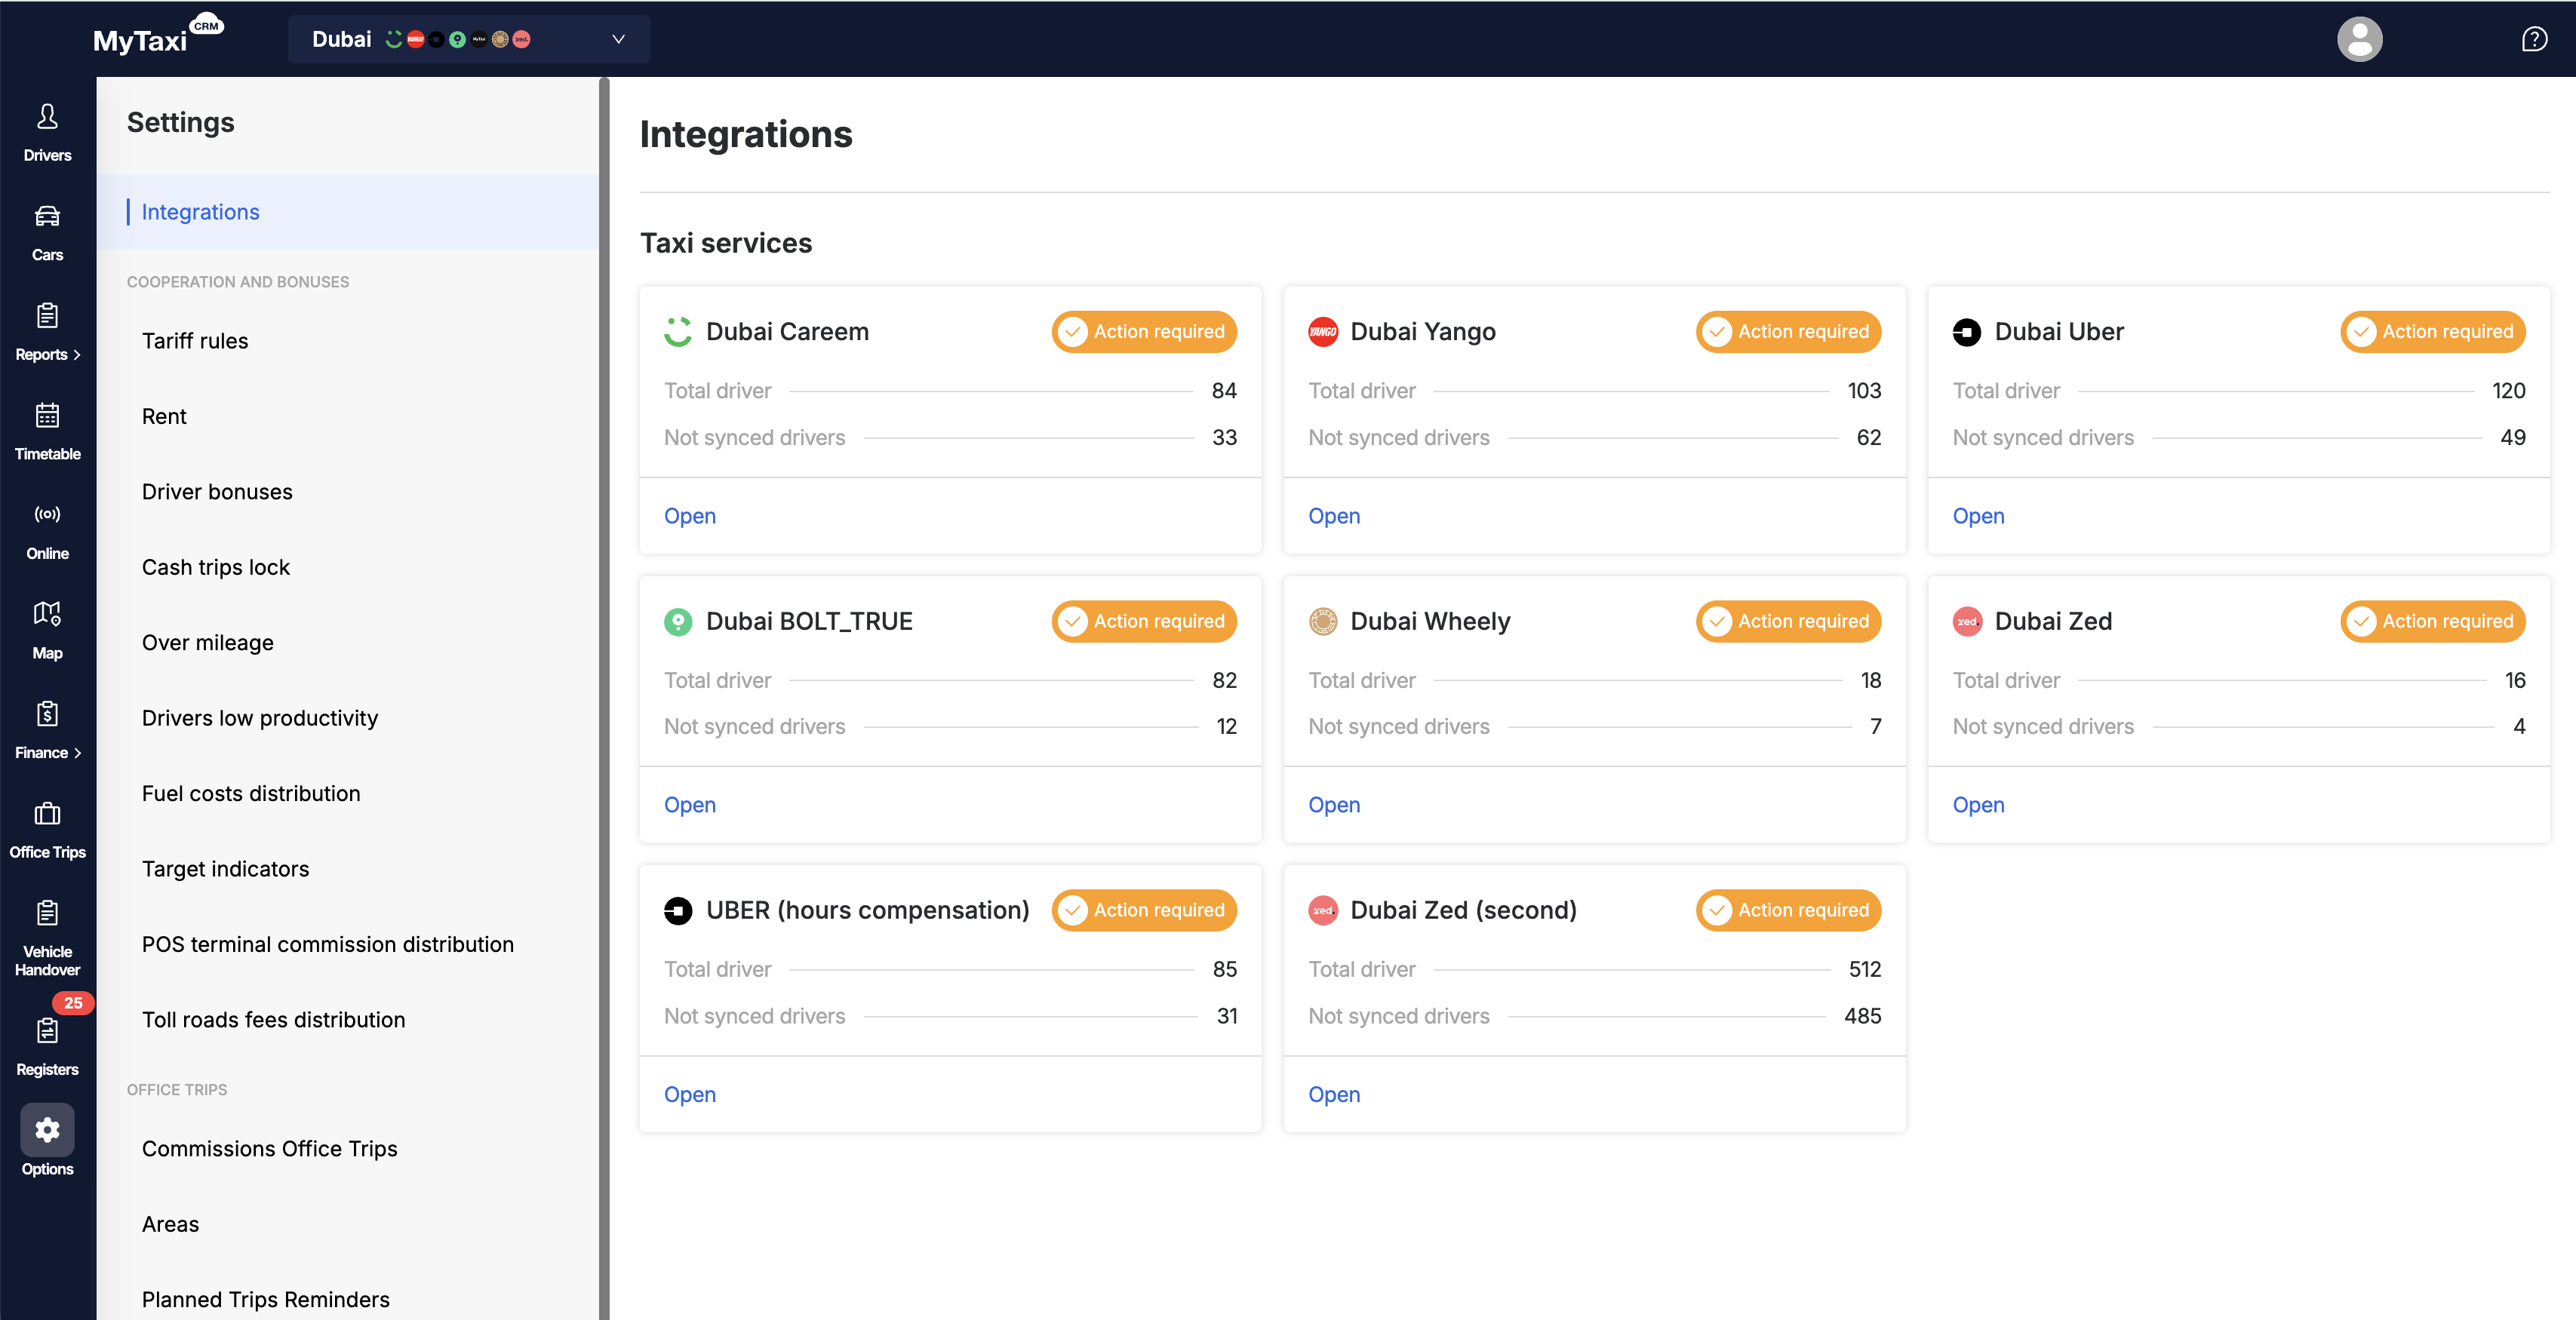Viewport: 2576px width, 1320px height.
Task: Click the Dubai Careem logo icon
Action: coord(678,331)
